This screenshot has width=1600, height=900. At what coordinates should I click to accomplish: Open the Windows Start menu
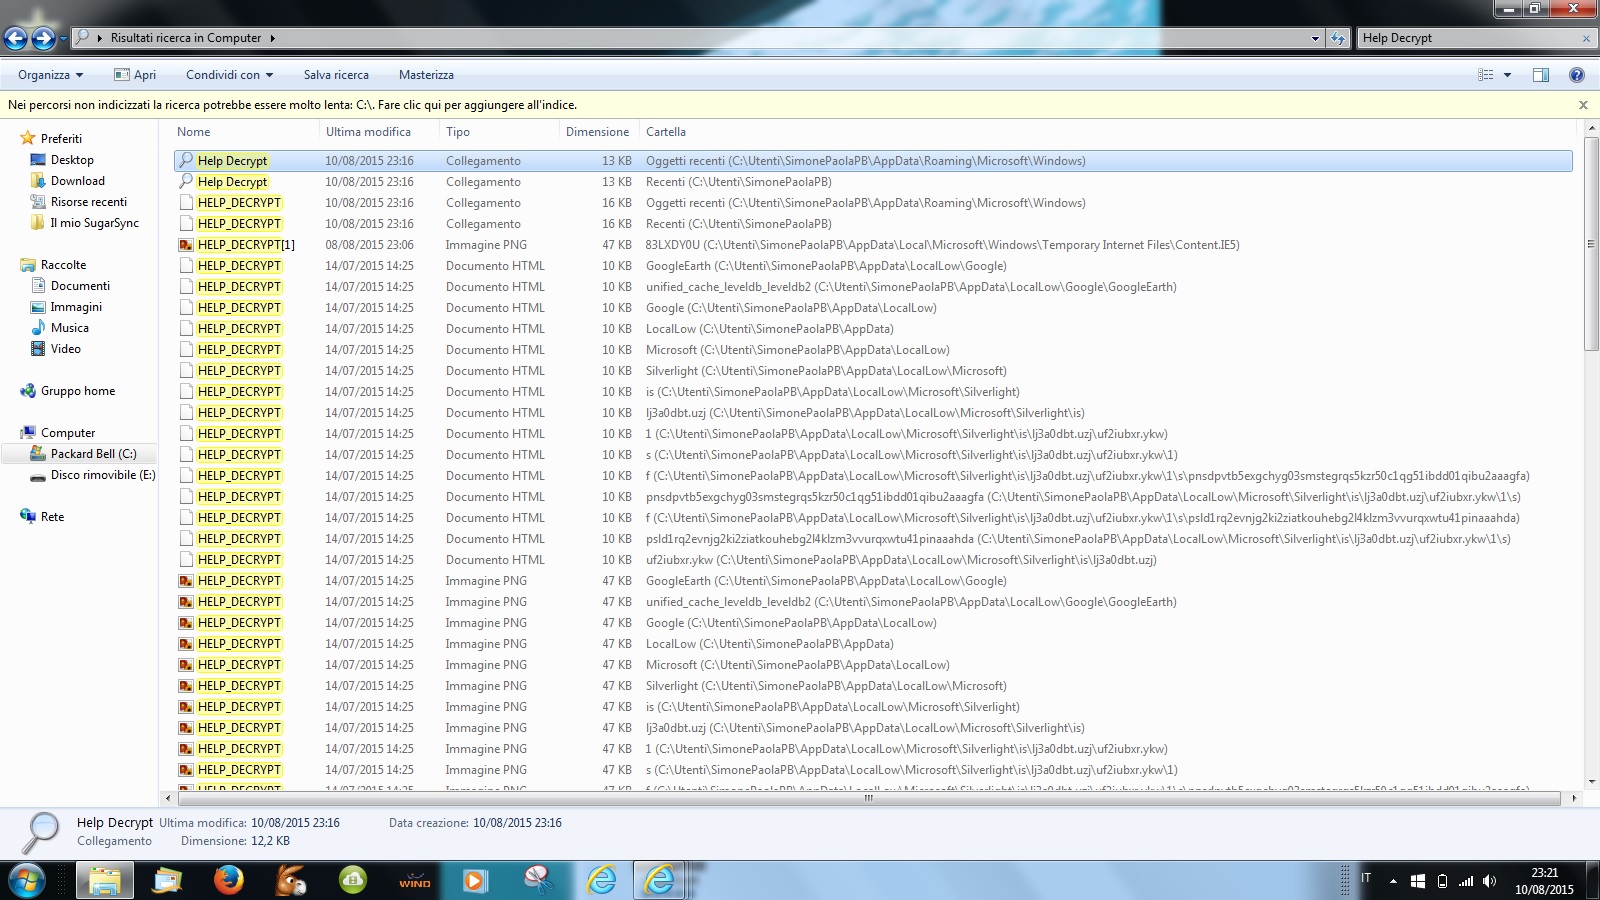pyautogui.click(x=27, y=881)
